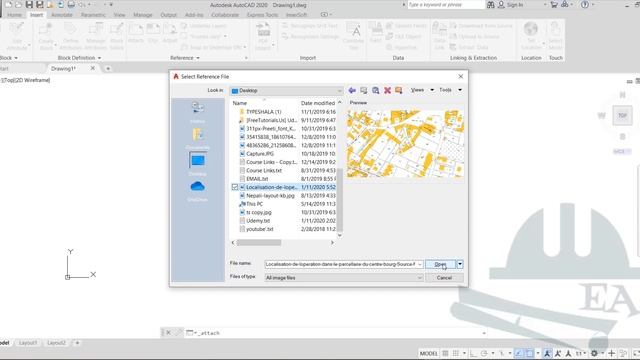Screen dimensions: 640x360
Task: Click the Search the Web icon
Action: 376,90
